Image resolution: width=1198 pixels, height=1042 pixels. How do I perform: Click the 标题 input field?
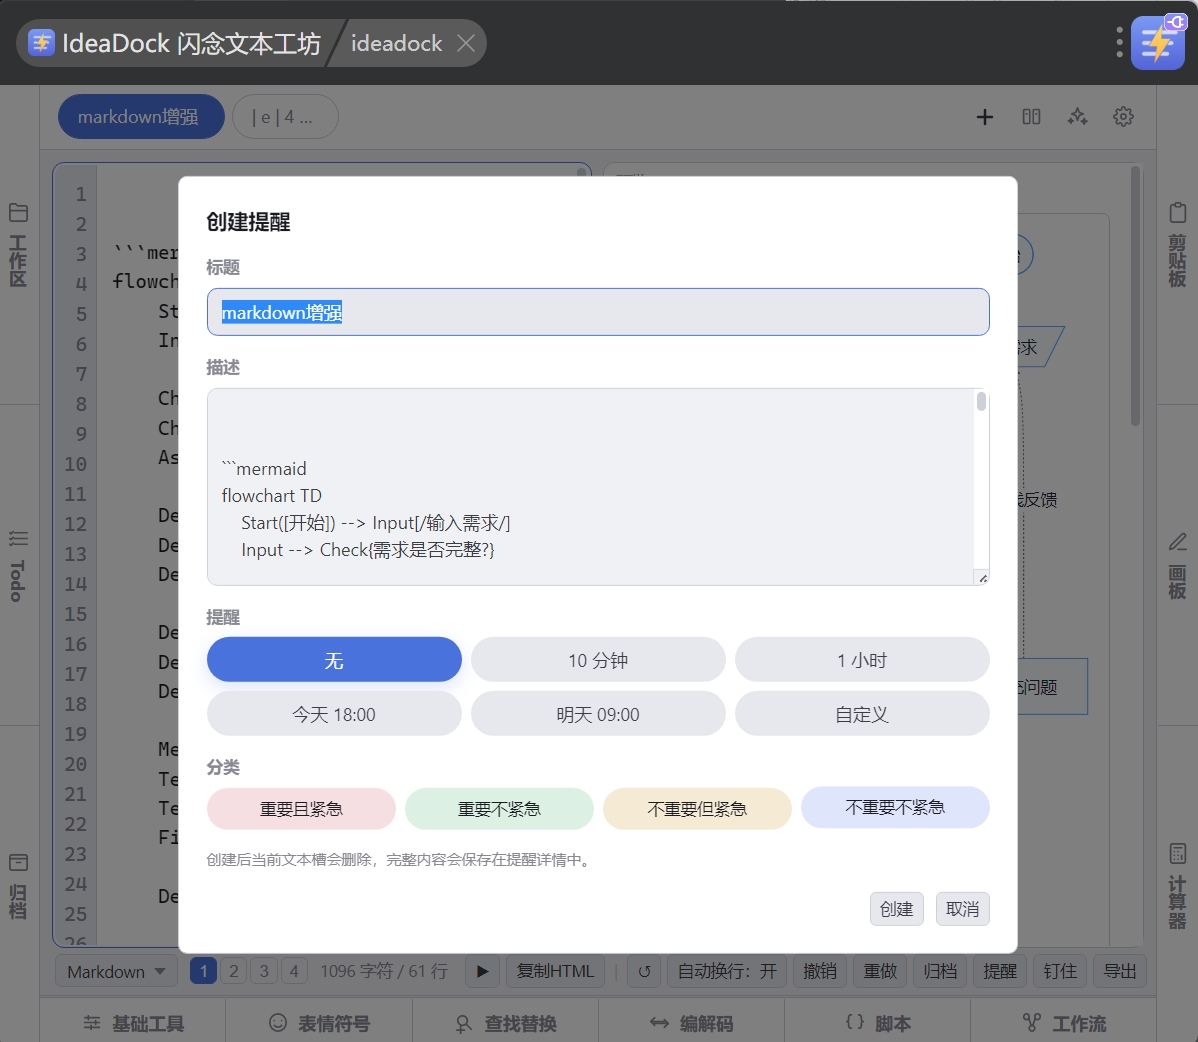[x=598, y=312]
